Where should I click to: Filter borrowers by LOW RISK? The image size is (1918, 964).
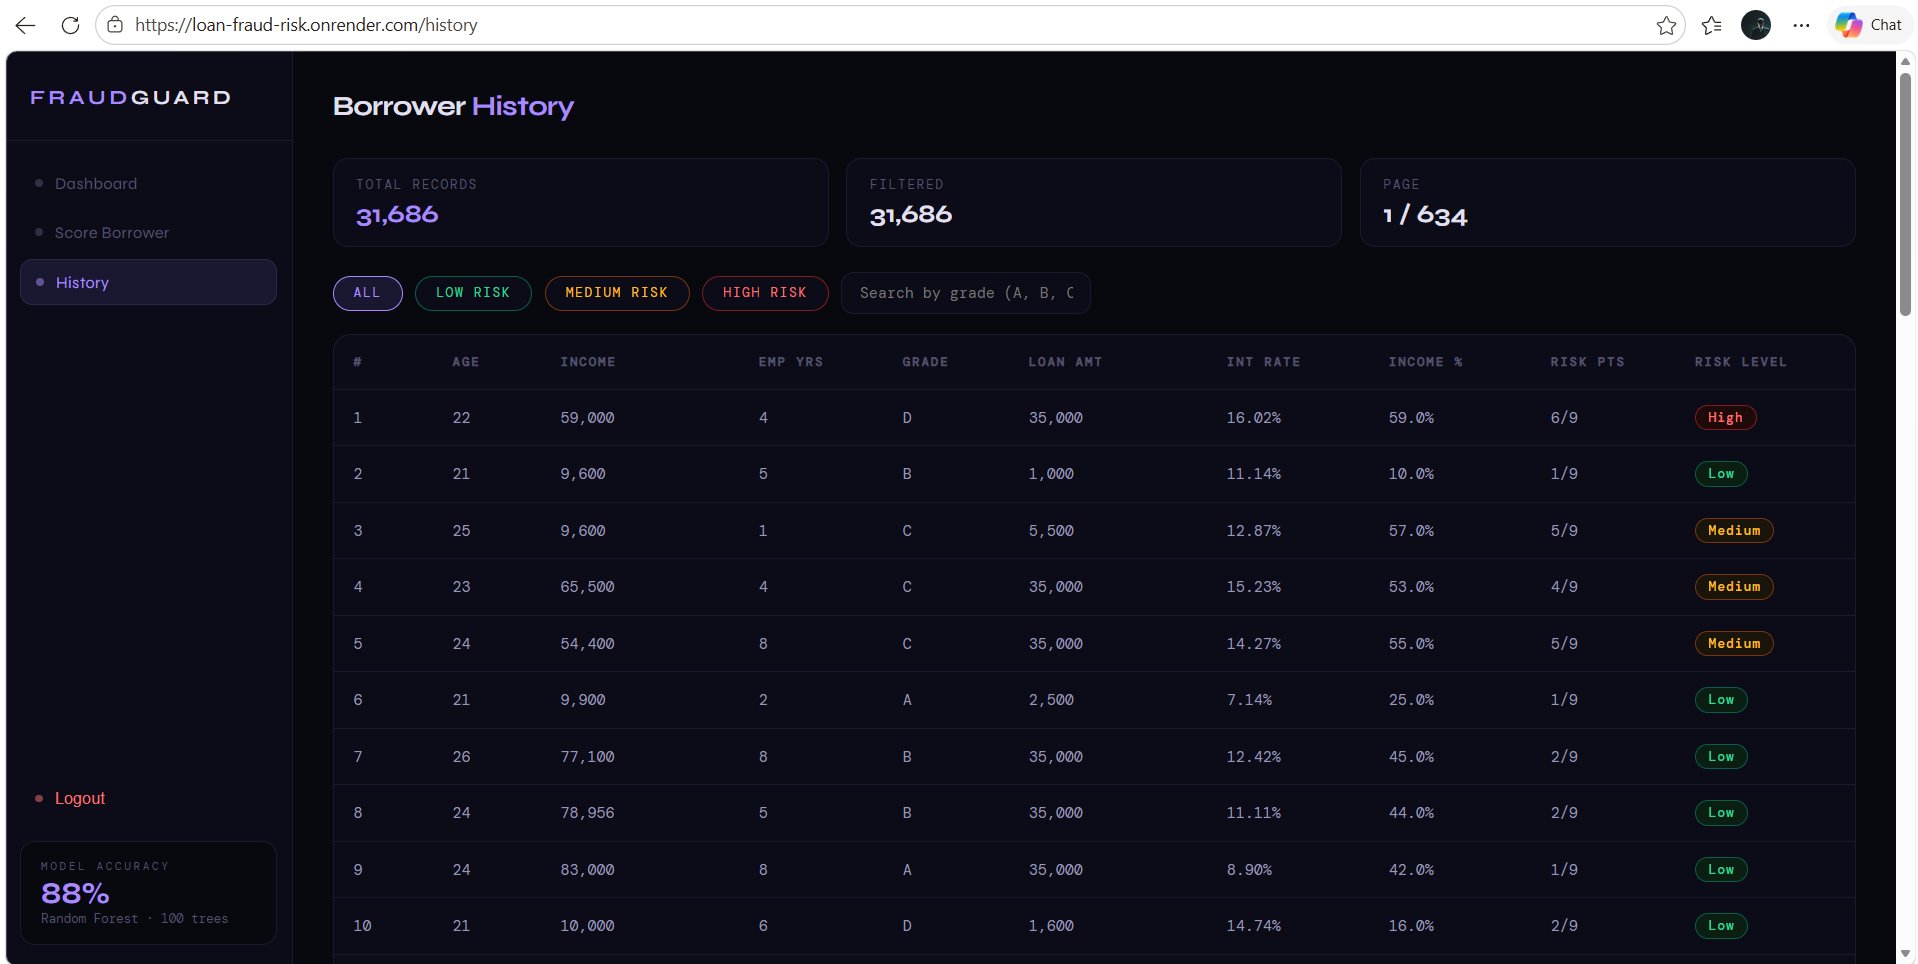pos(472,293)
